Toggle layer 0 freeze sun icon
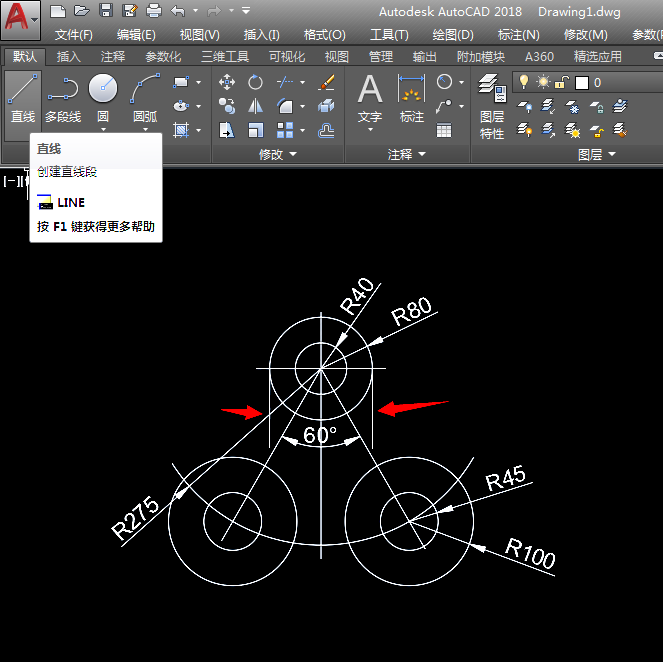The height and width of the screenshot is (662, 663). pyautogui.click(x=543, y=82)
